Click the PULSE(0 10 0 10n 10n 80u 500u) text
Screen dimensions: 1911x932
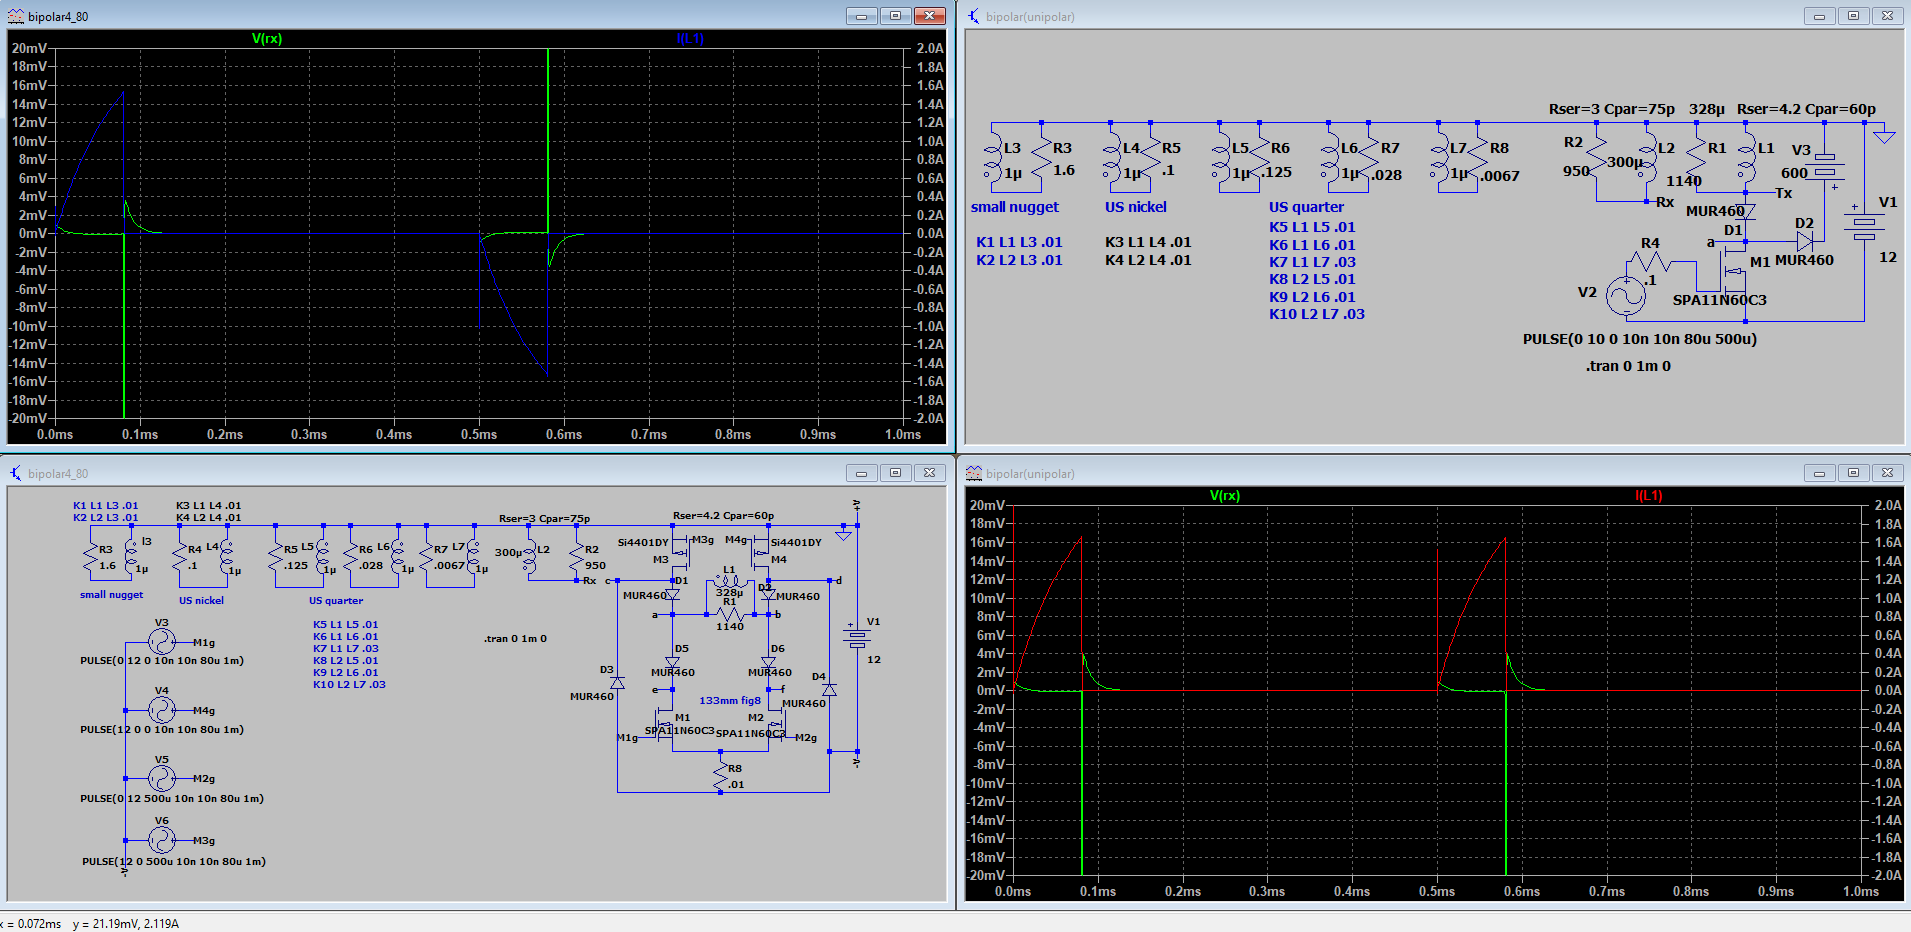(1639, 339)
